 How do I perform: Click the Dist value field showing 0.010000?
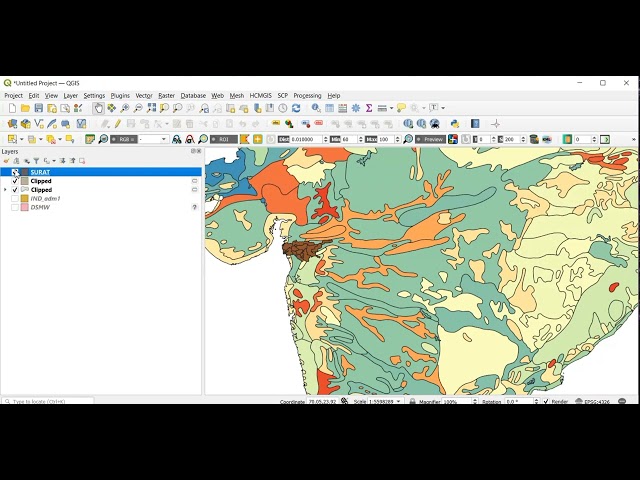pyautogui.click(x=306, y=139)
